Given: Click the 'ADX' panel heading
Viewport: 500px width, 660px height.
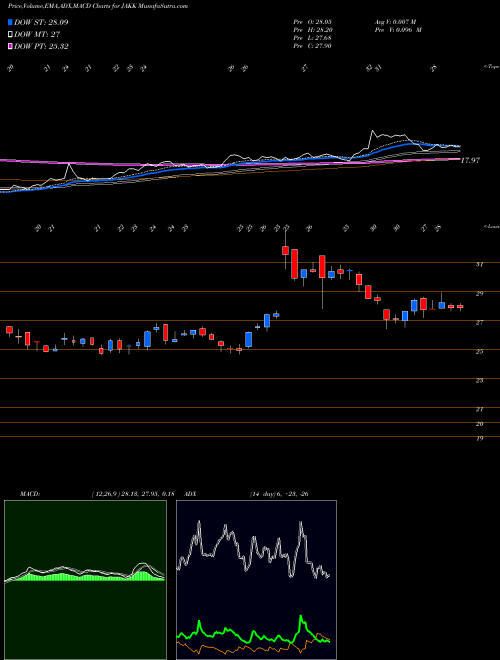Looking at the screenshot, I should (191, 494).
